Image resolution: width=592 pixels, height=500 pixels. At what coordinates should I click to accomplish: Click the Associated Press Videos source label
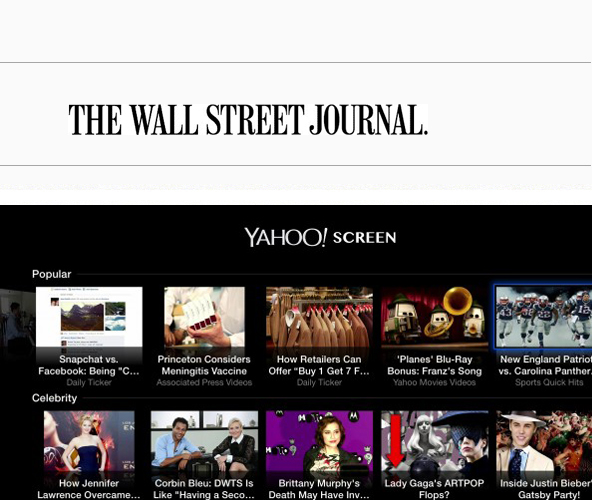tap(204, 383)
